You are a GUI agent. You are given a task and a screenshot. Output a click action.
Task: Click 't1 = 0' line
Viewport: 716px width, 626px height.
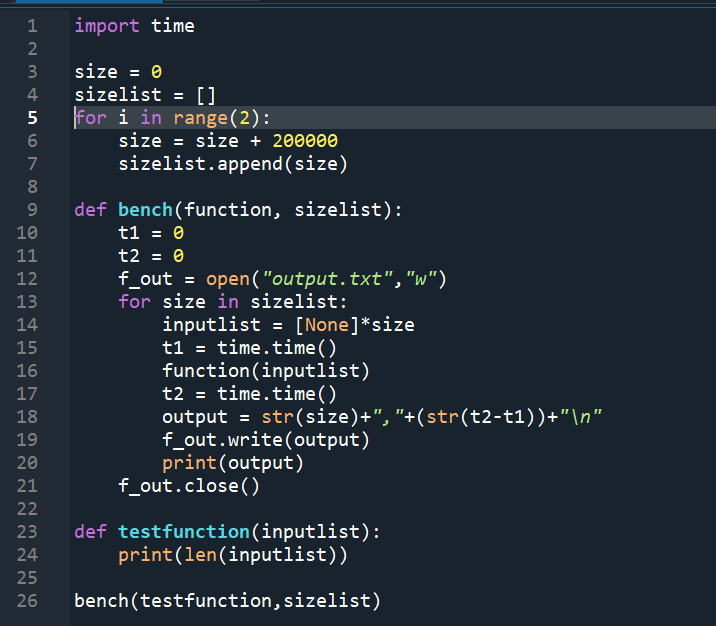151,233
